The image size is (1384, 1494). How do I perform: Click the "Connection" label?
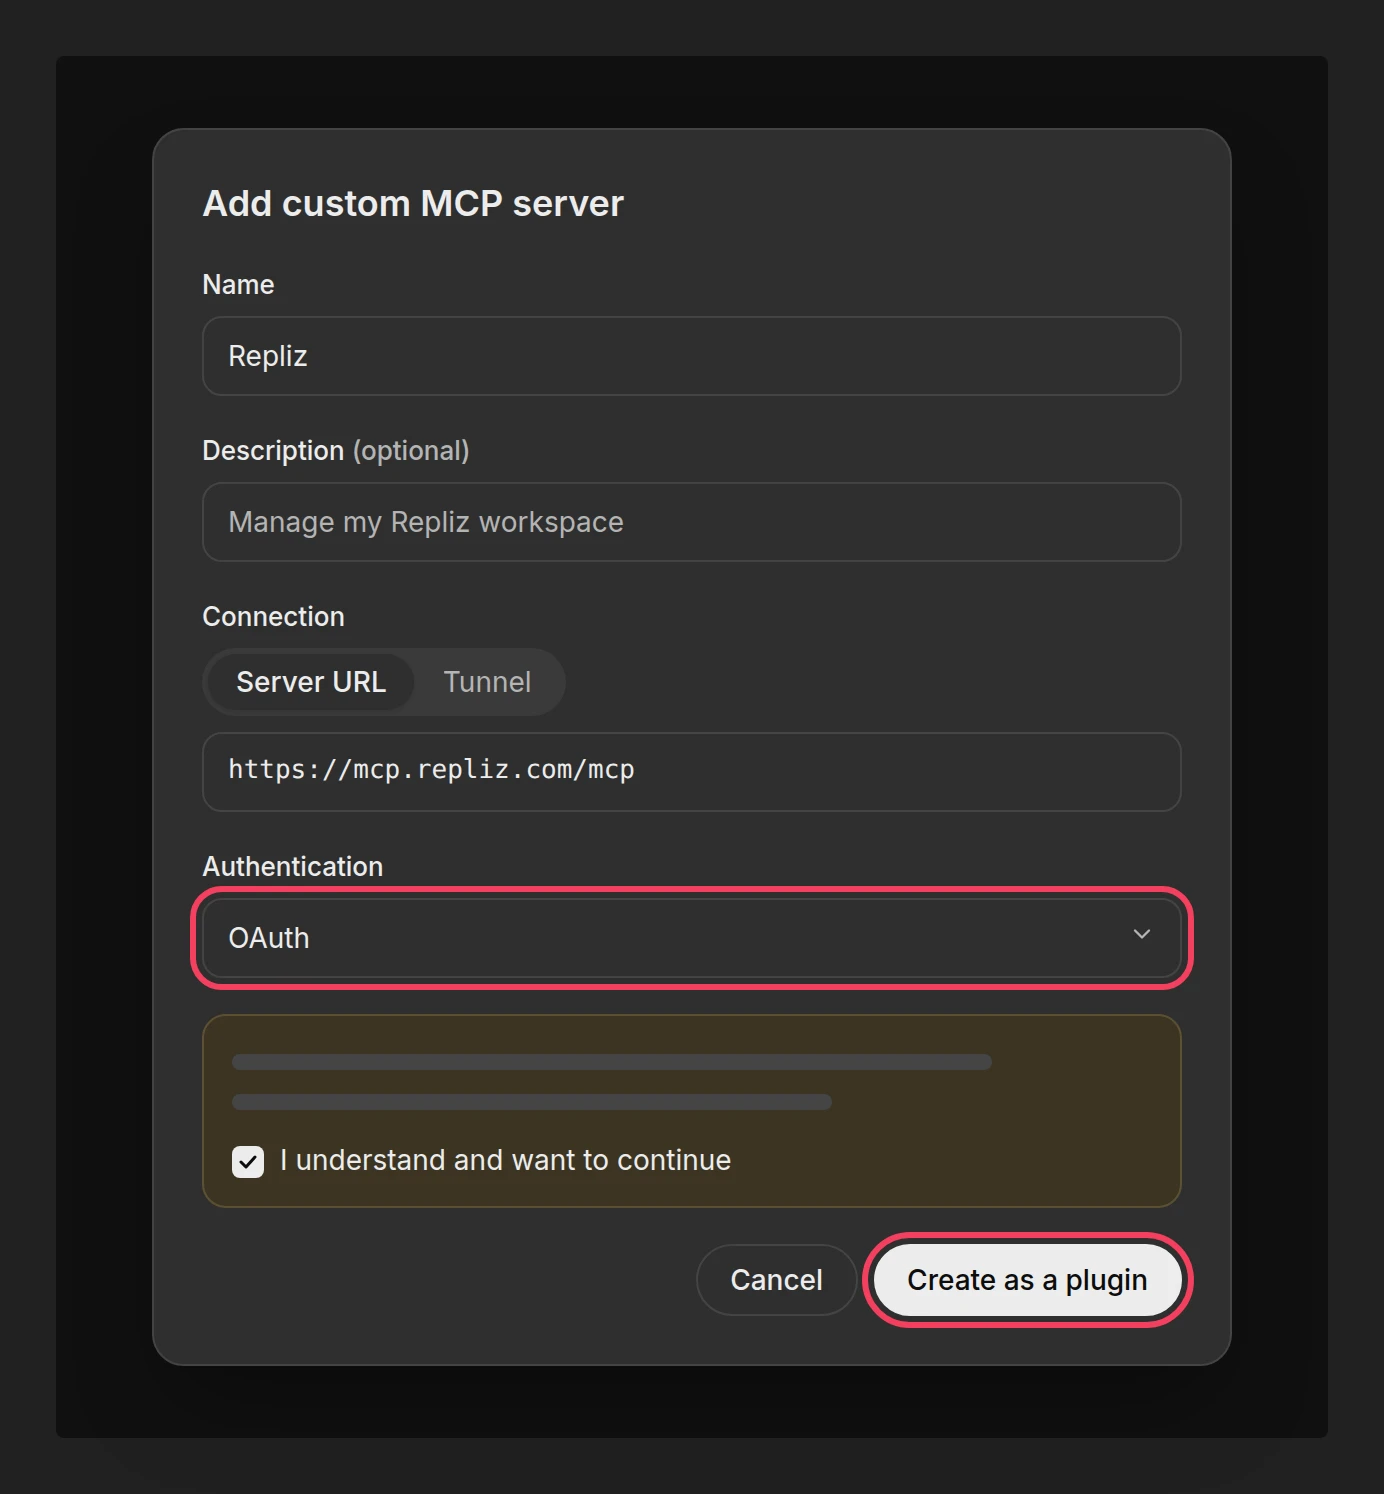click(273, 616)
